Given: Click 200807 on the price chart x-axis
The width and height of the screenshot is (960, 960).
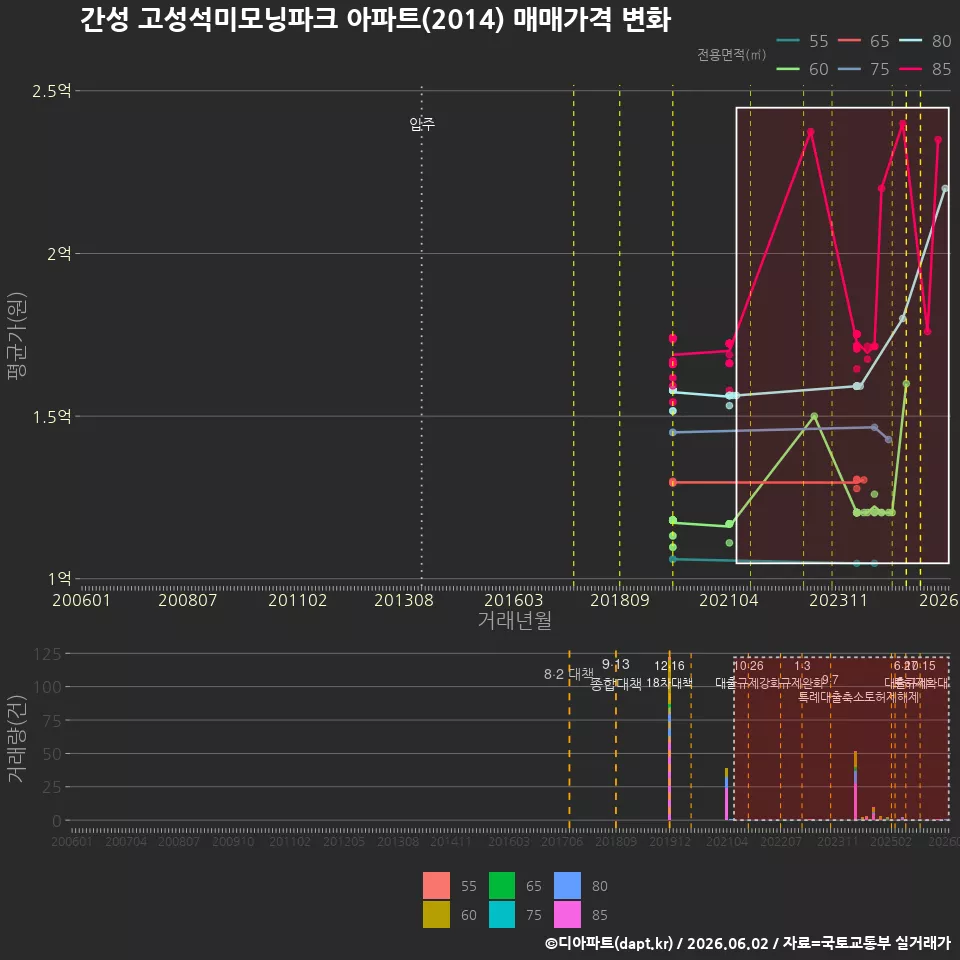Looking at the screenshot, I should pyautogui.click(x=188, y=600).
